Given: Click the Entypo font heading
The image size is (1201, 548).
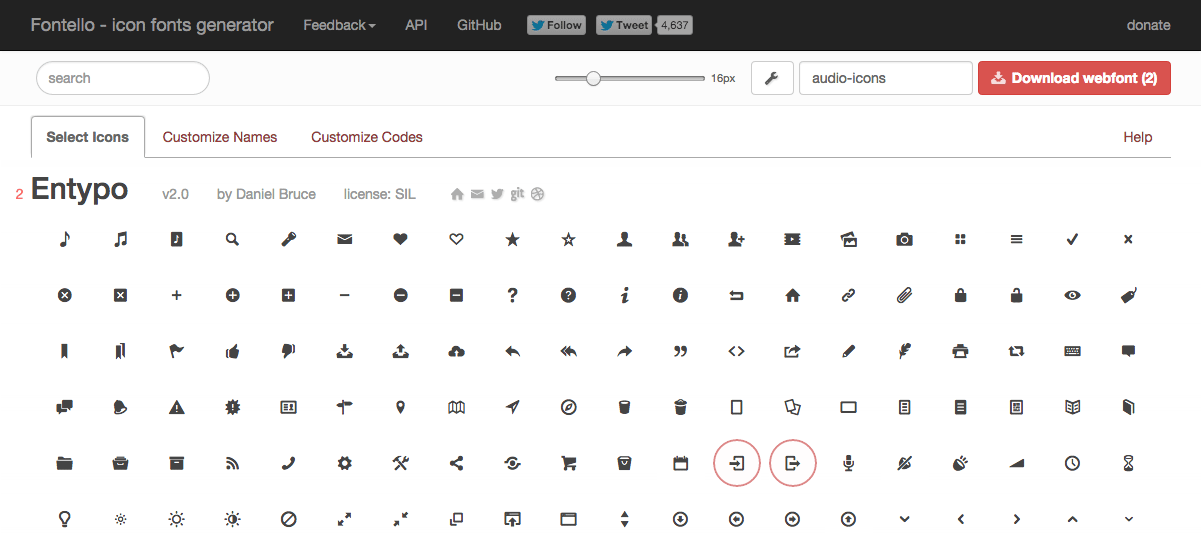Looking at the screenshot, I should point(80,189).
